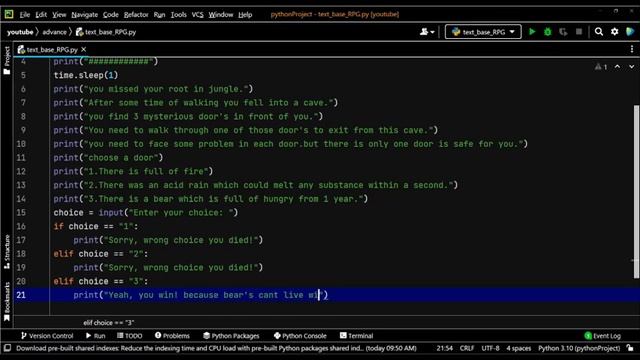
Task: Click line number 21 in gutter
Action: pos(21,295)
